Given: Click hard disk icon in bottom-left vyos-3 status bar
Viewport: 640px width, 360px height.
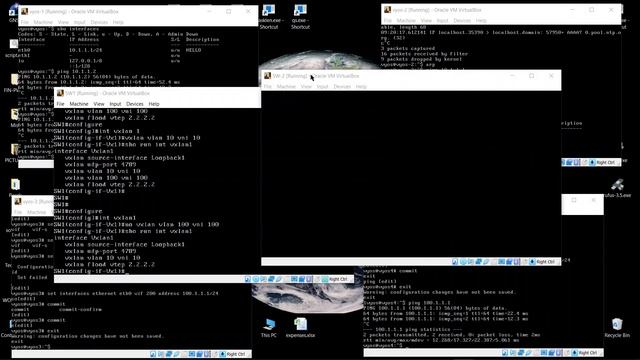Looking at the screenshot, I should tap(153, 354).
